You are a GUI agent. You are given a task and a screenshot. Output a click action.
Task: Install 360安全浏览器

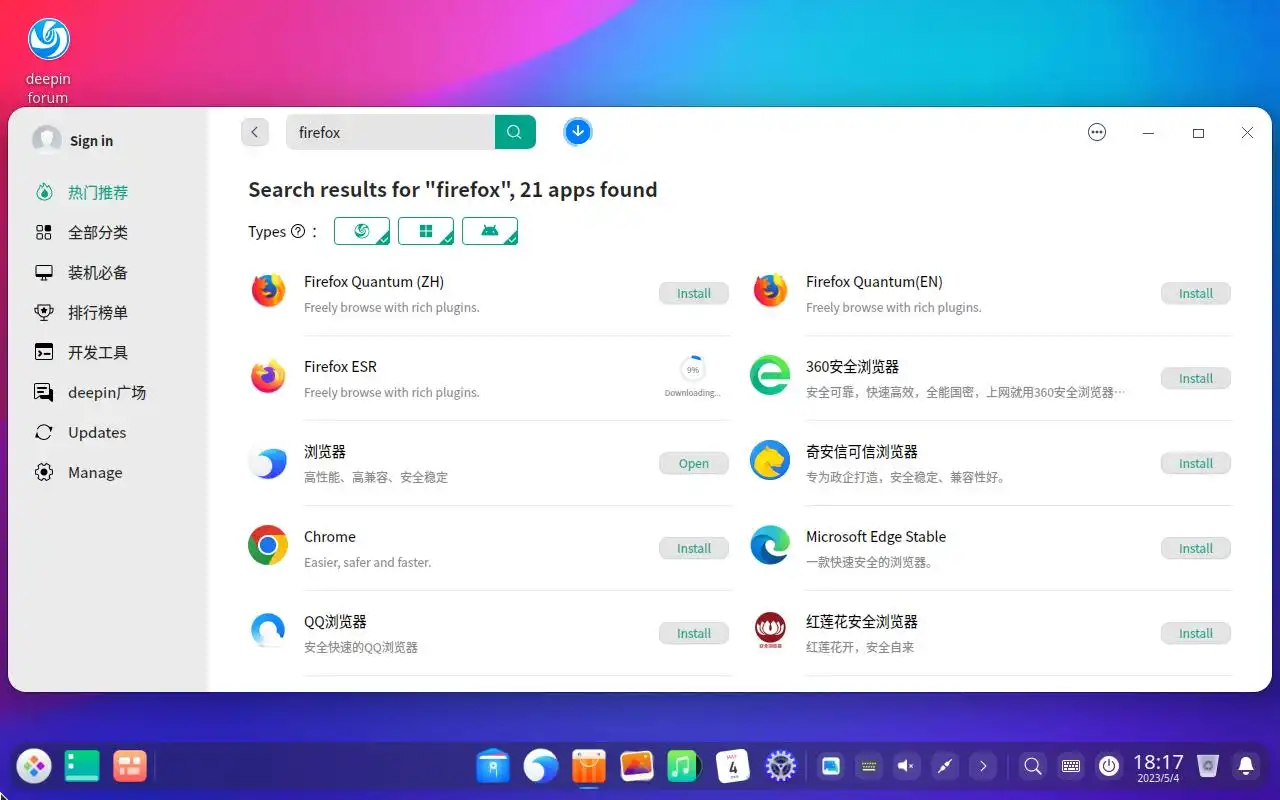(x=1196, y=378)
